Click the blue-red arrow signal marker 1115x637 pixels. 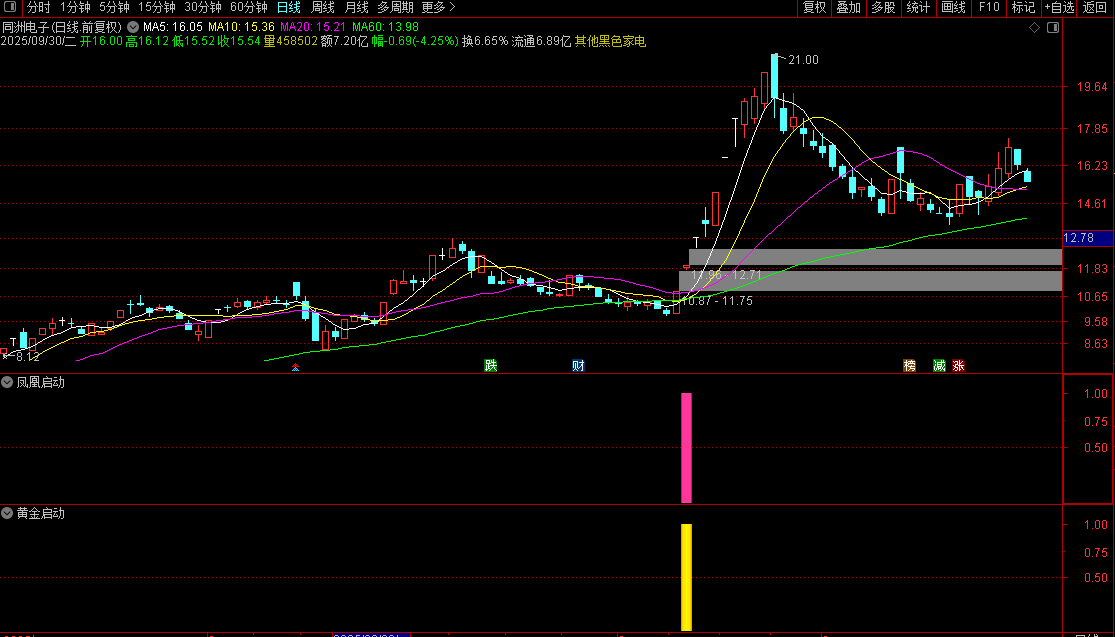tap(295, 367)
